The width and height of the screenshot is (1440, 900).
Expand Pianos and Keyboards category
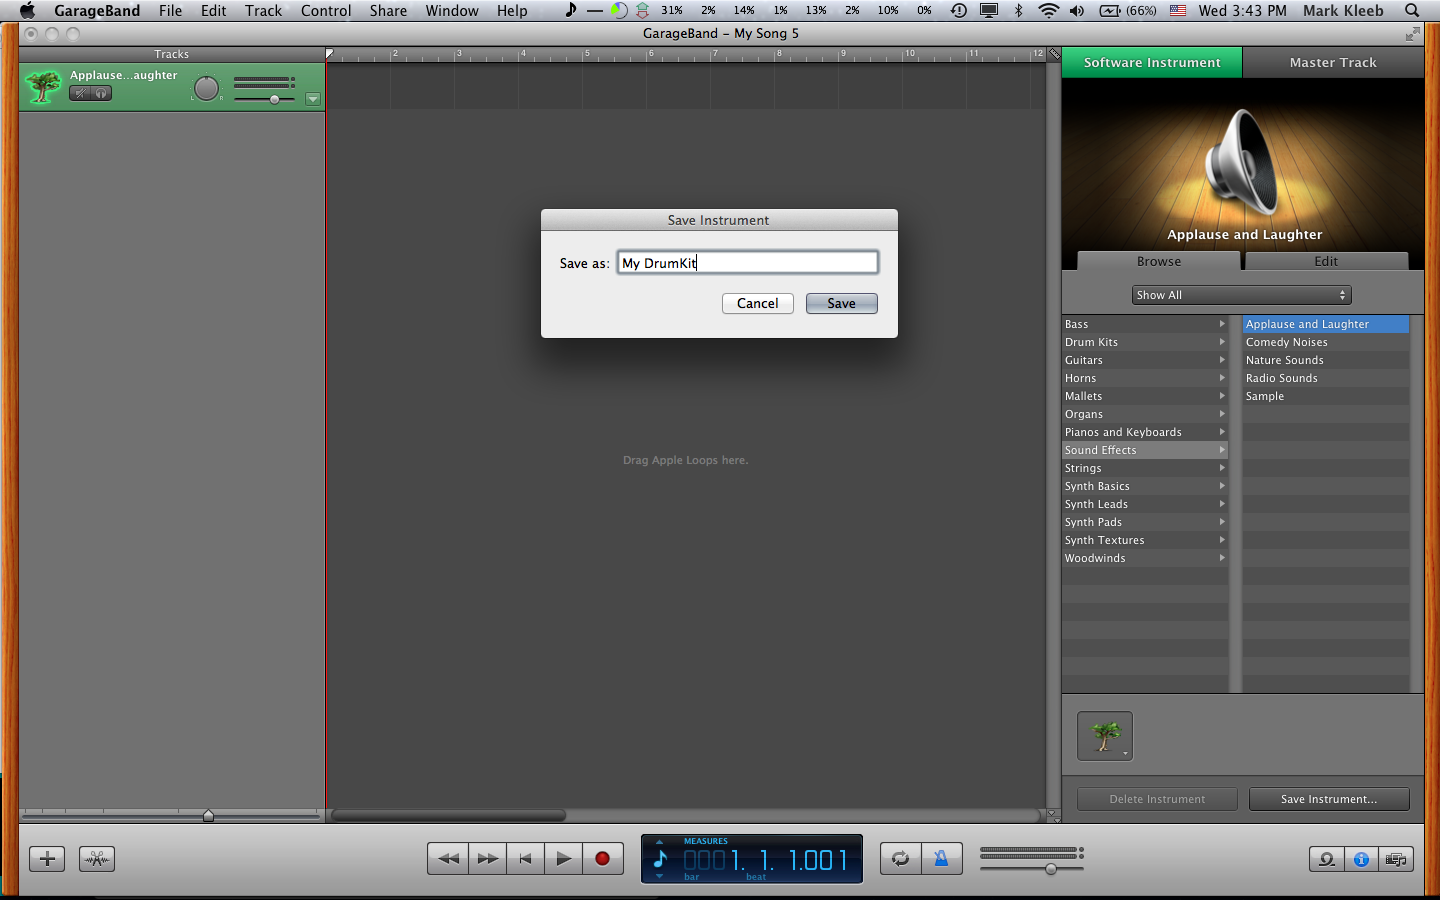pyautogui.click(x=1145, y=432)
